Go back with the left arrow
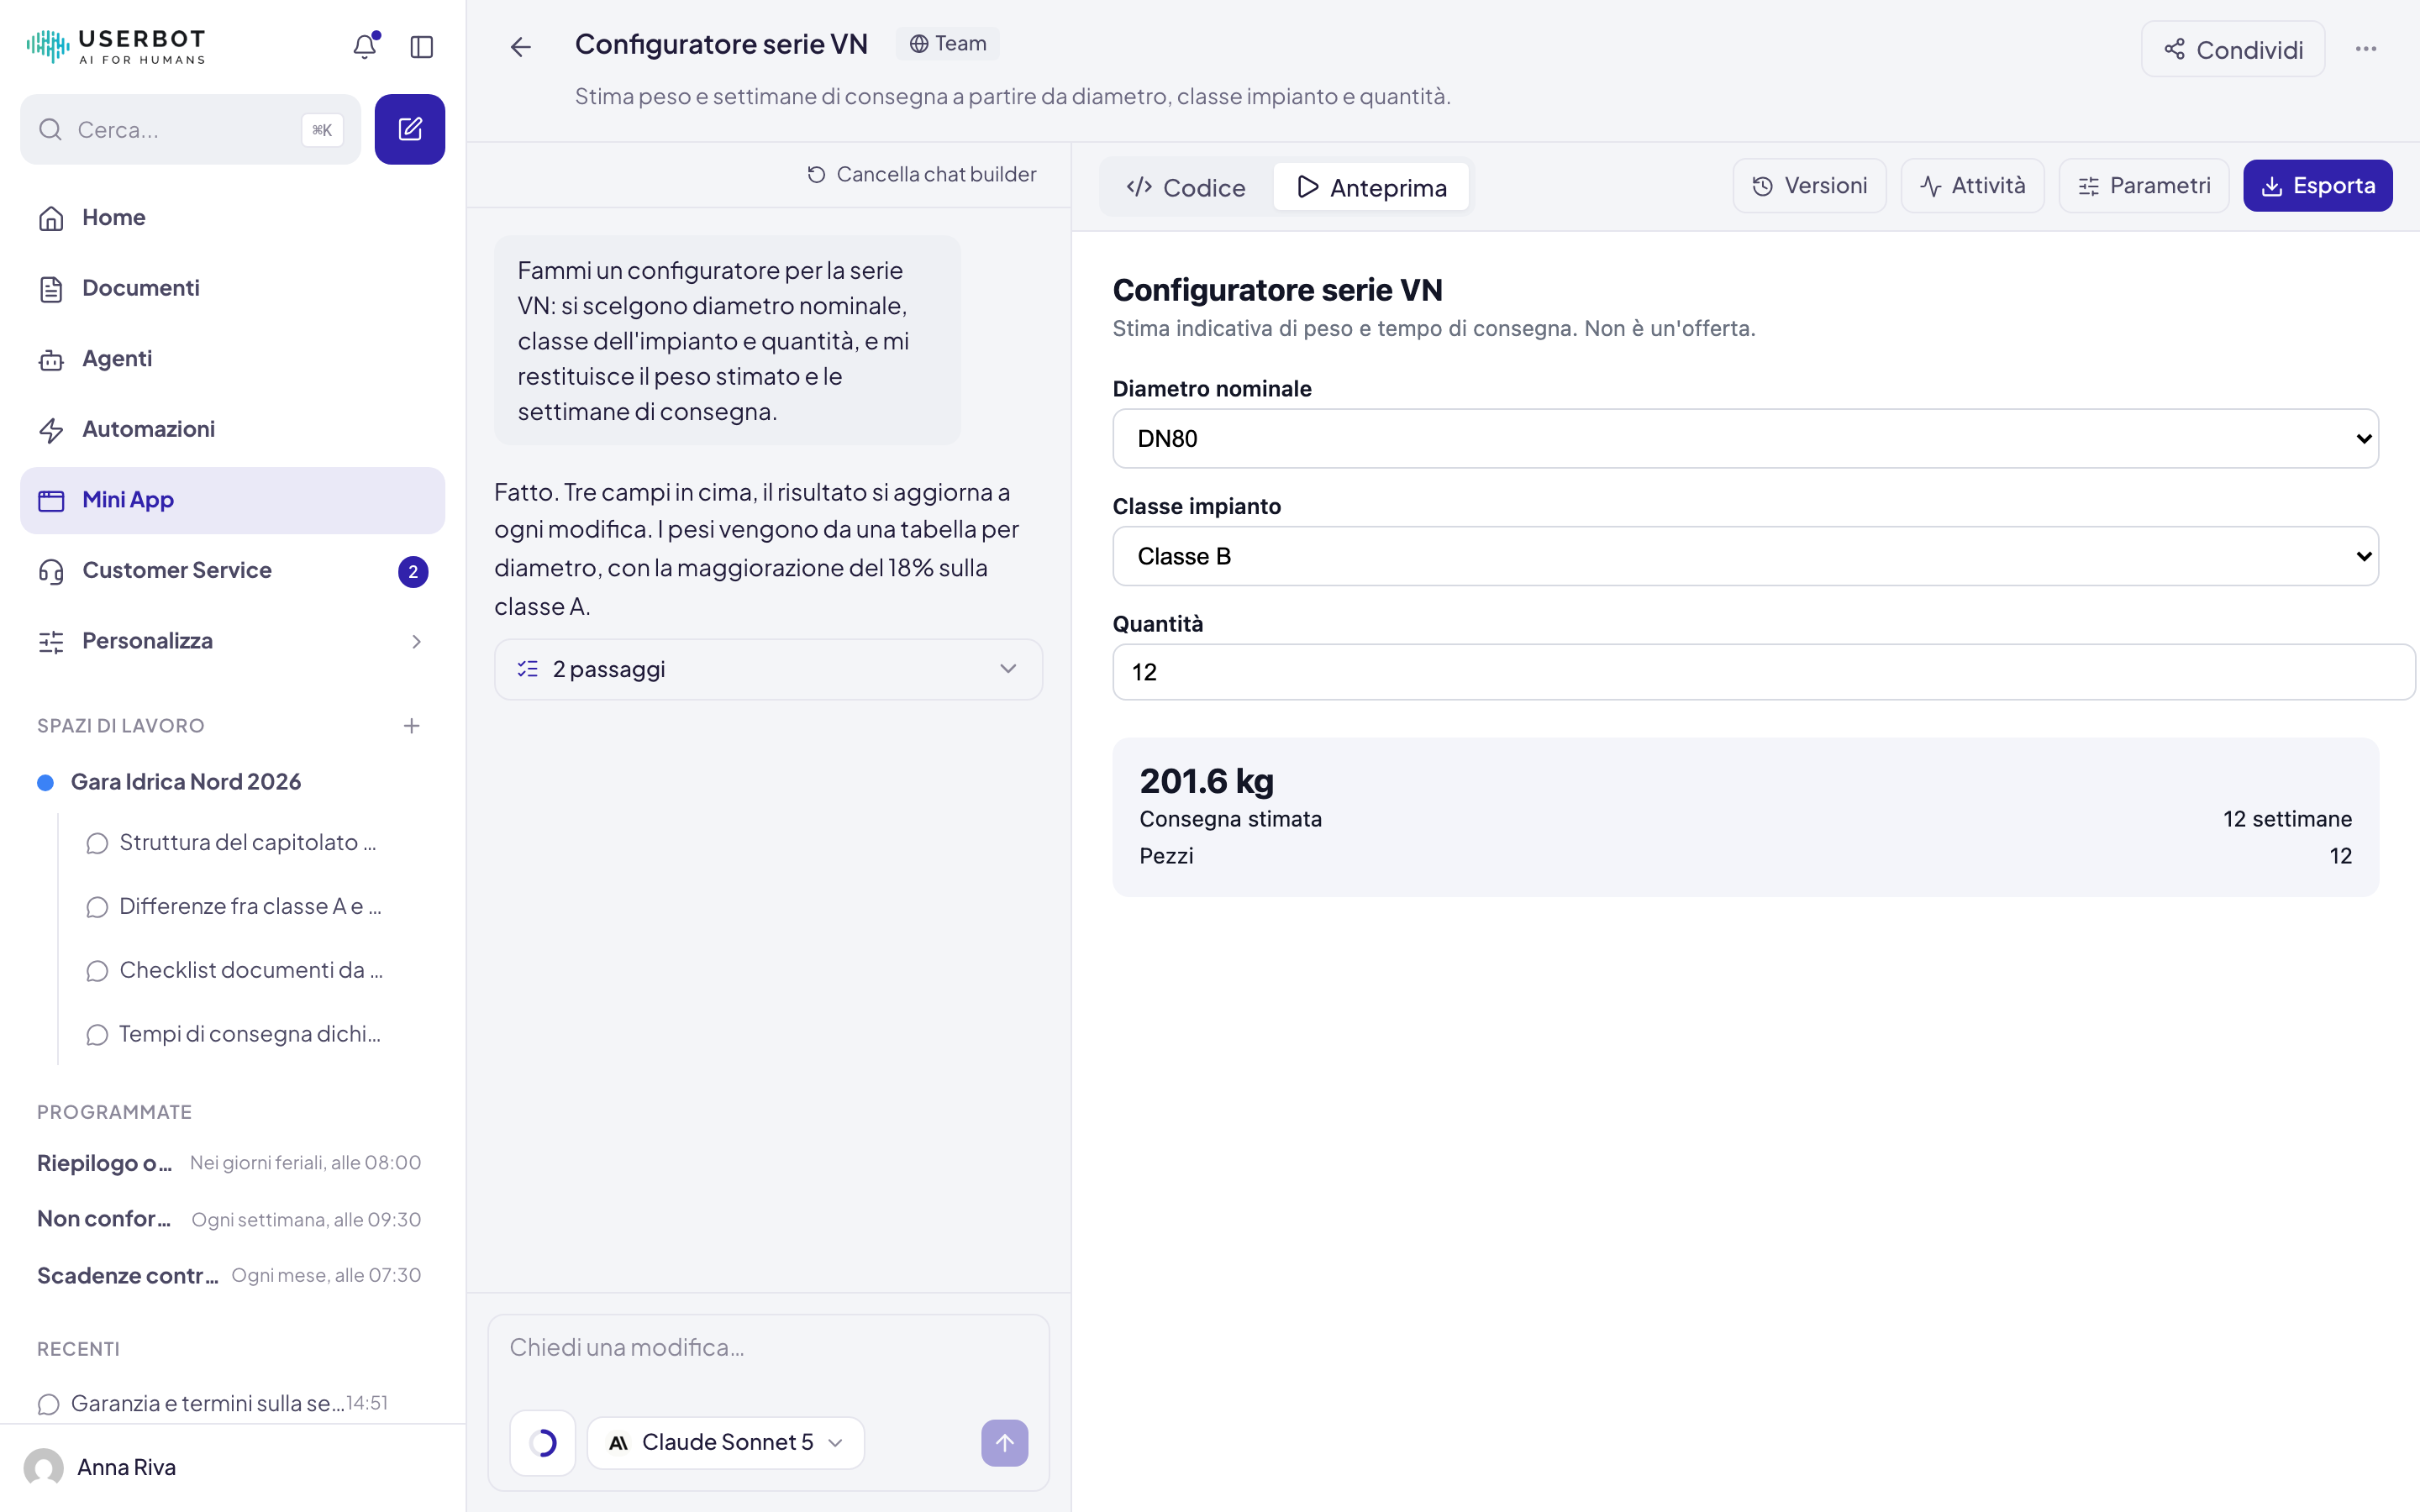 click(x=521, y=47)
